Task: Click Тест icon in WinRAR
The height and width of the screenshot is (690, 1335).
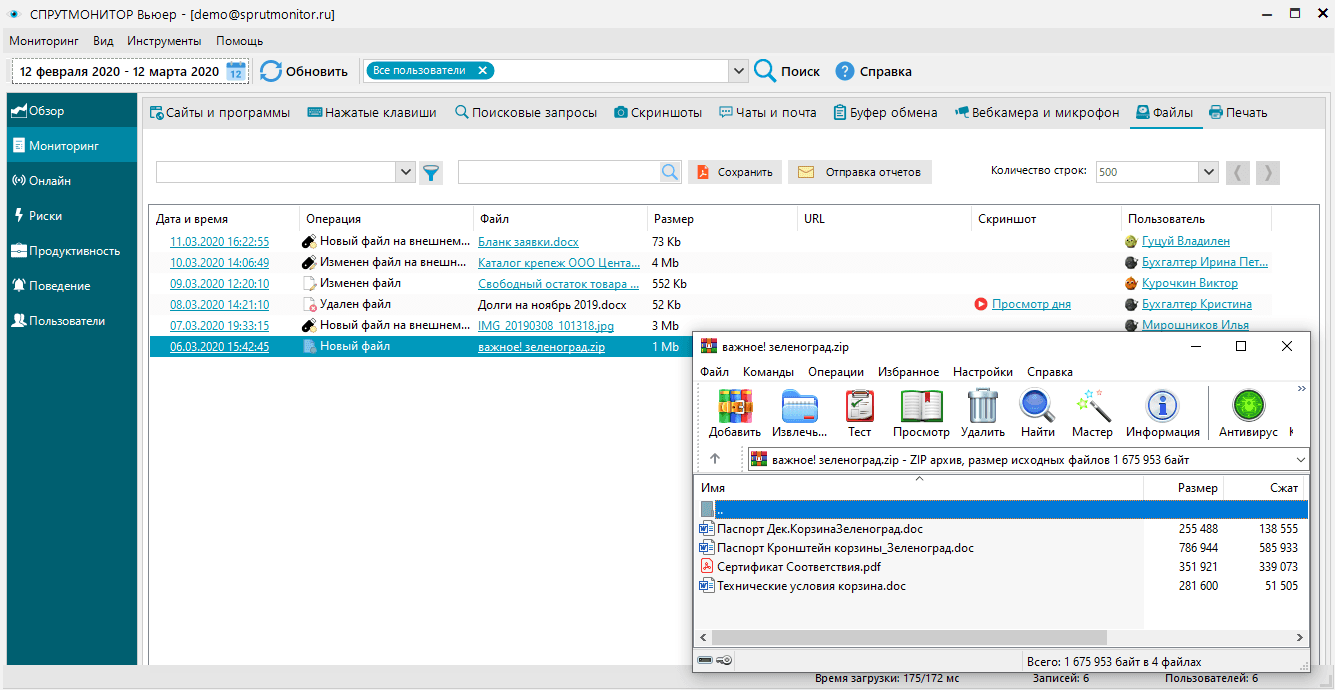Action: pyautogui.click(x=860, y=414)
